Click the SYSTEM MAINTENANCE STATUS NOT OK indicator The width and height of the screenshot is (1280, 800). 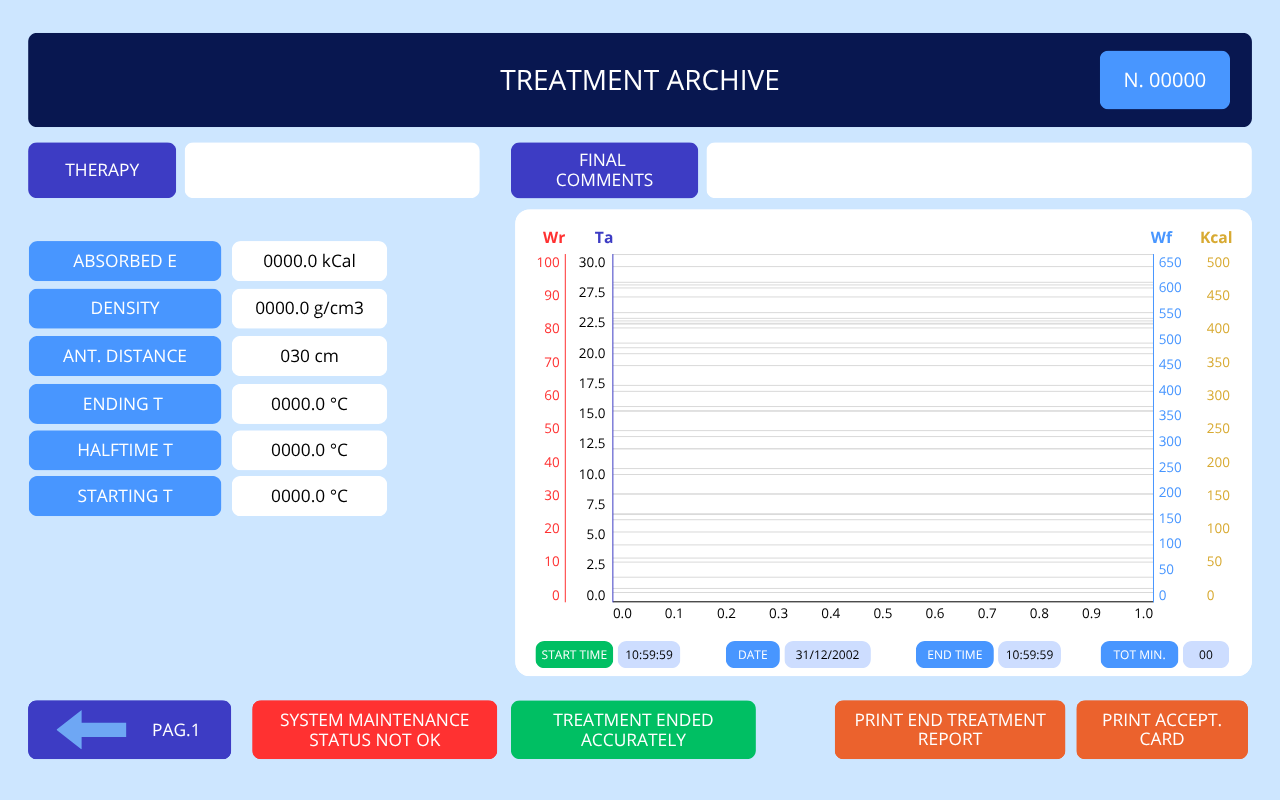(374, 730)
